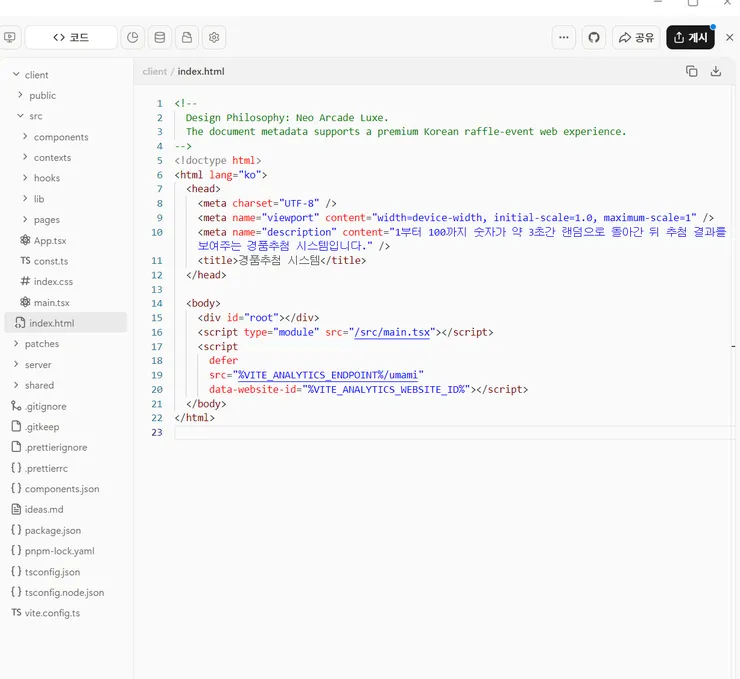Click the 게시 publish button

coord(690,37)
